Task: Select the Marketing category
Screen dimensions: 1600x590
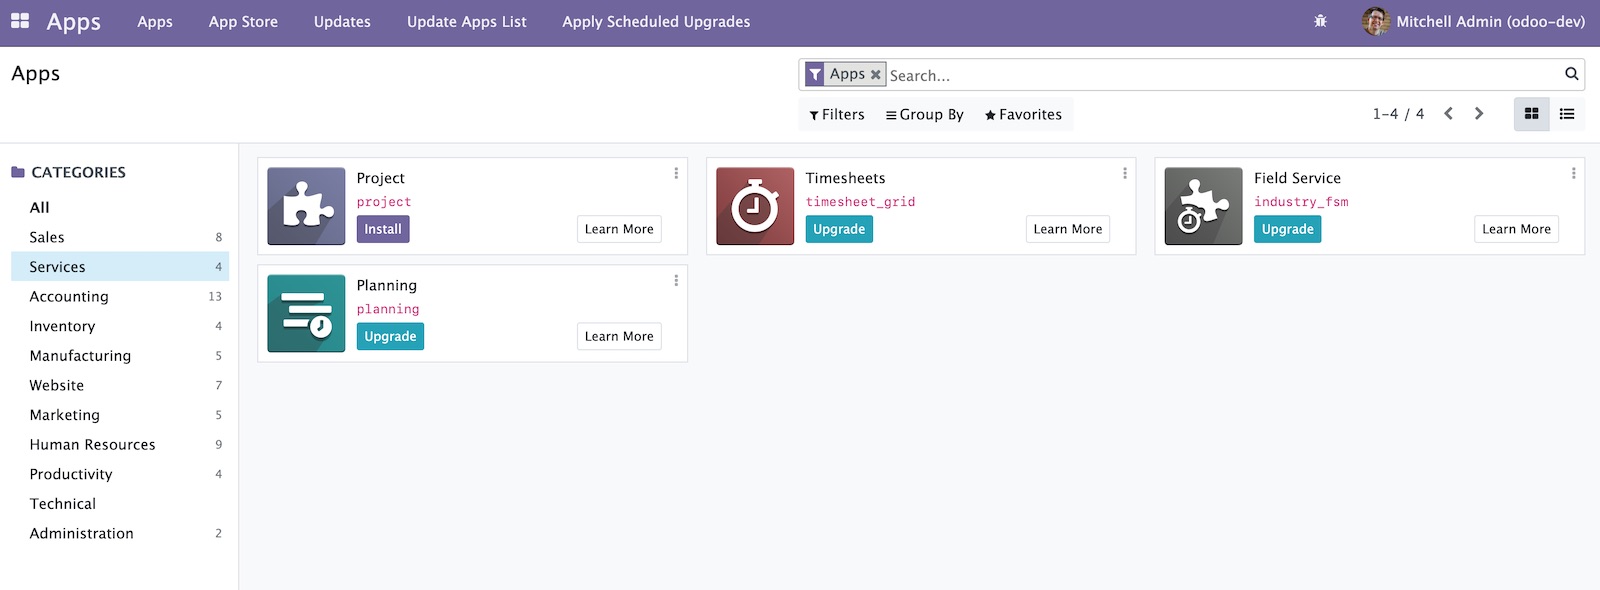Action: 120,415
